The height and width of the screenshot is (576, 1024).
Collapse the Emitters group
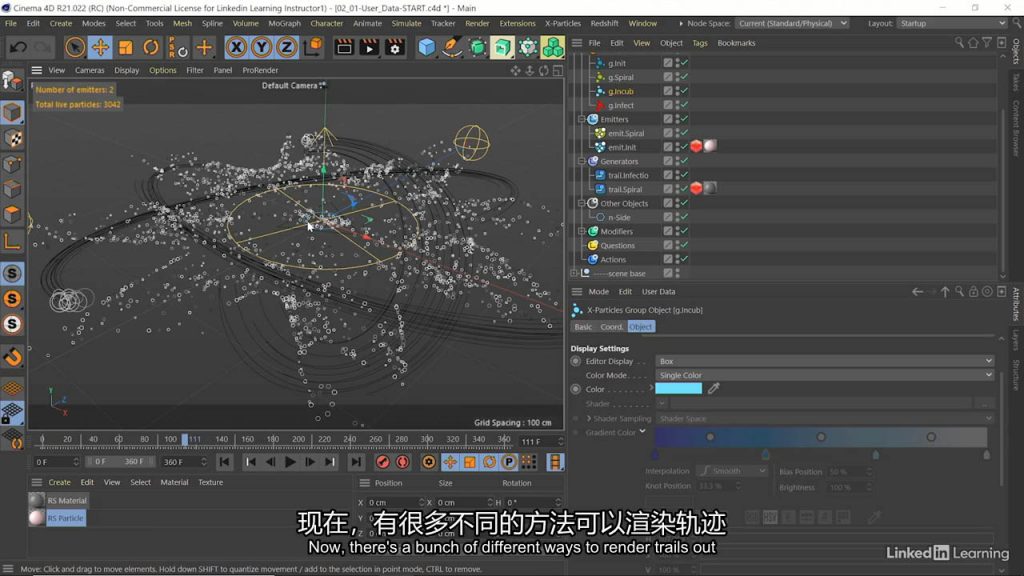coord(581,119)
